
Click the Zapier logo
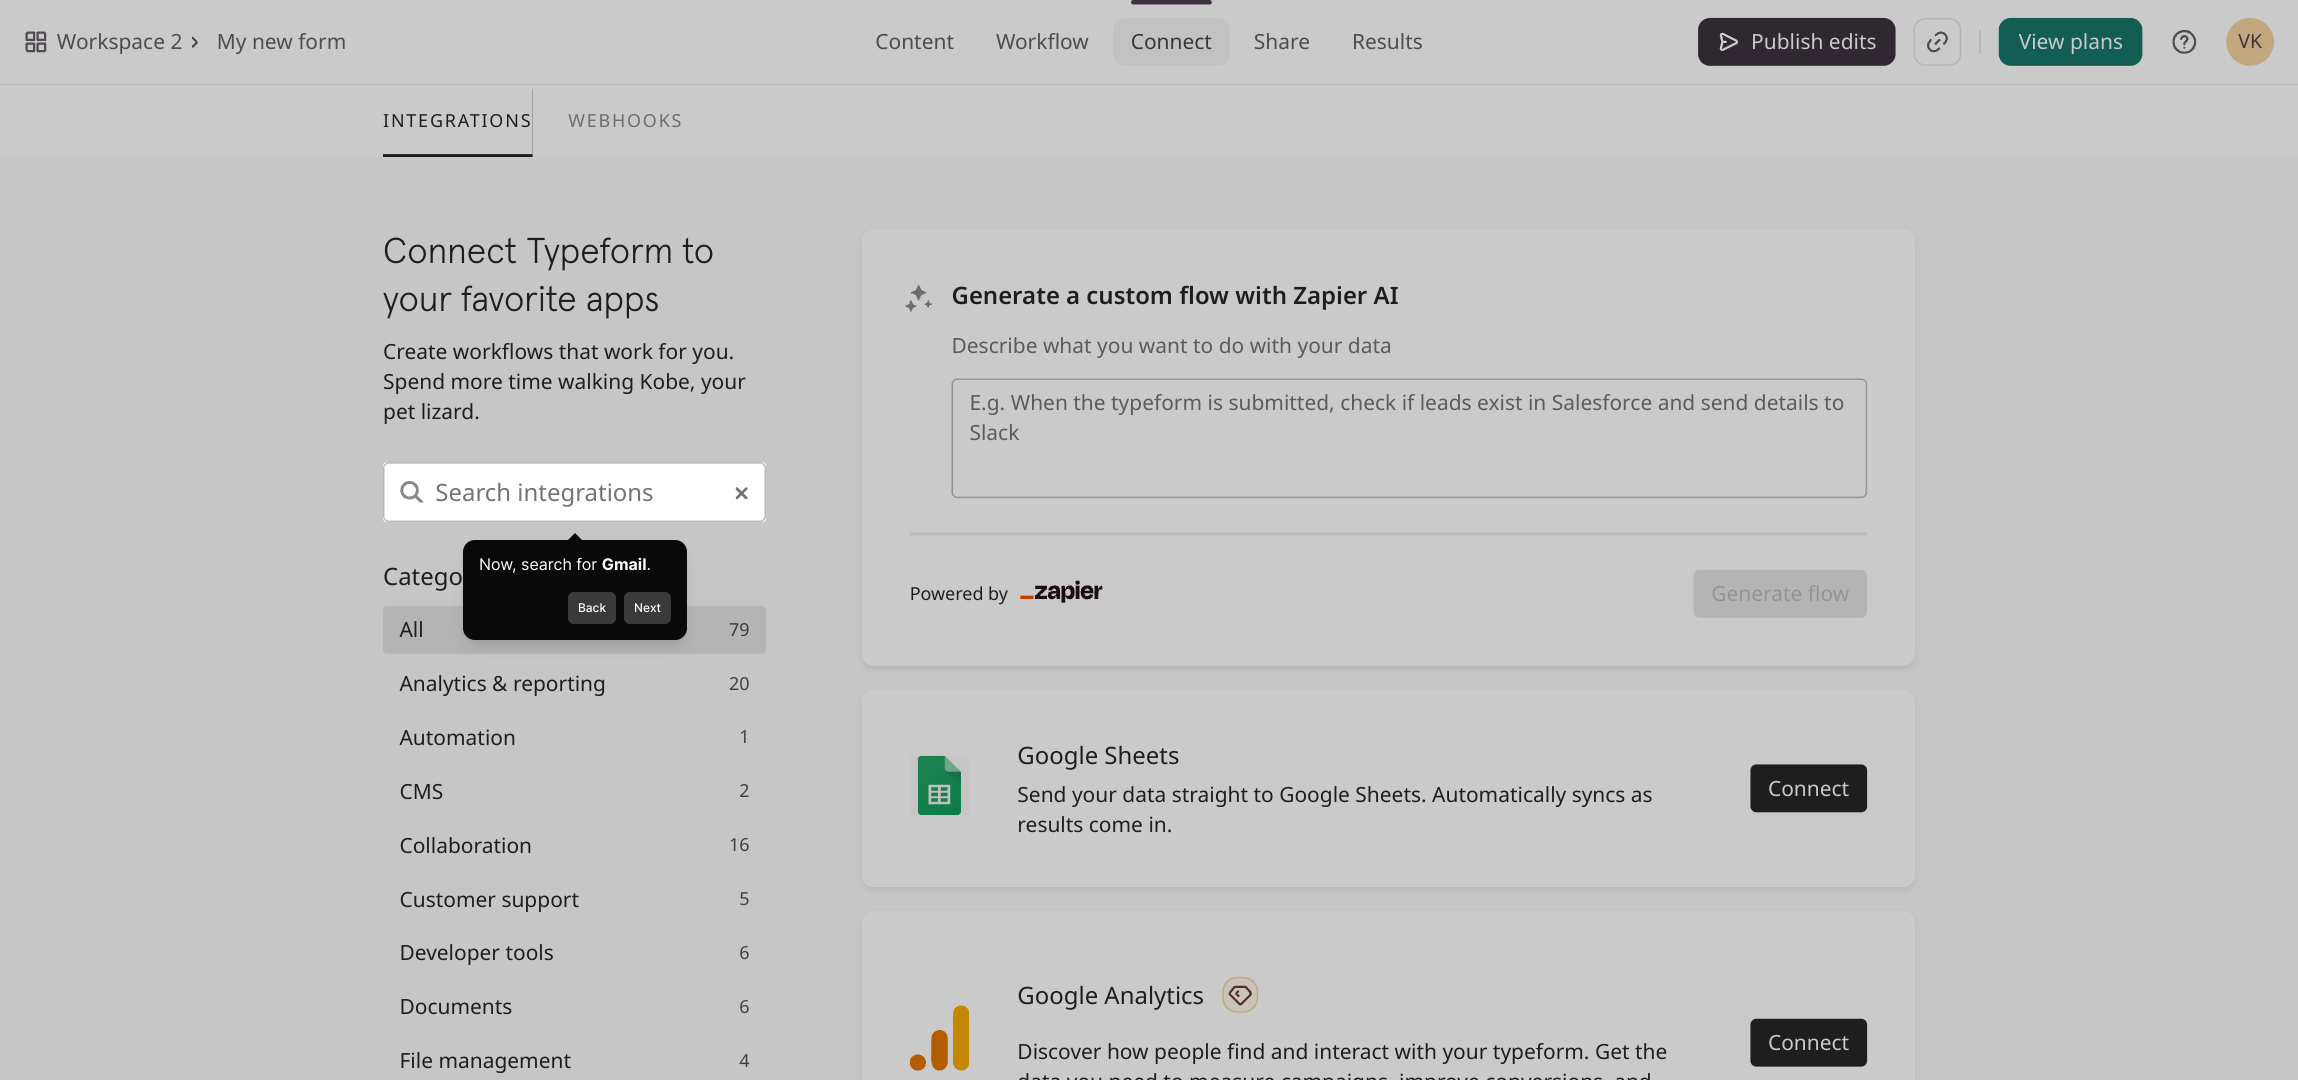click(x=1061, y=592)
